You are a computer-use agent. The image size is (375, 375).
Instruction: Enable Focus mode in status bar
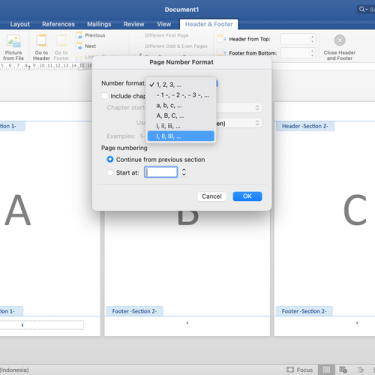click(x=300, y=370)
